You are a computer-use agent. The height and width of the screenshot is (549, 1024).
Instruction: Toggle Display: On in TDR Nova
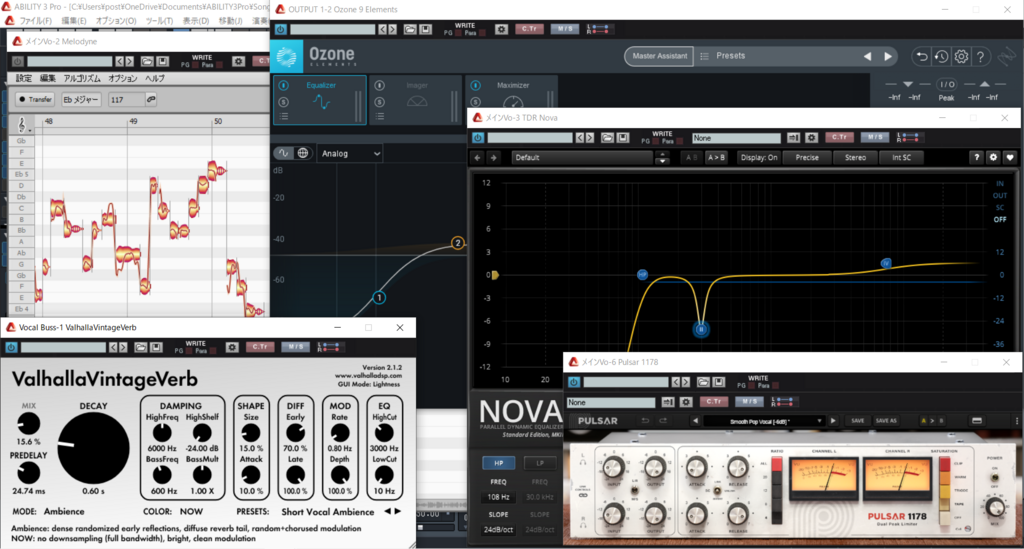tap(758, 157)
